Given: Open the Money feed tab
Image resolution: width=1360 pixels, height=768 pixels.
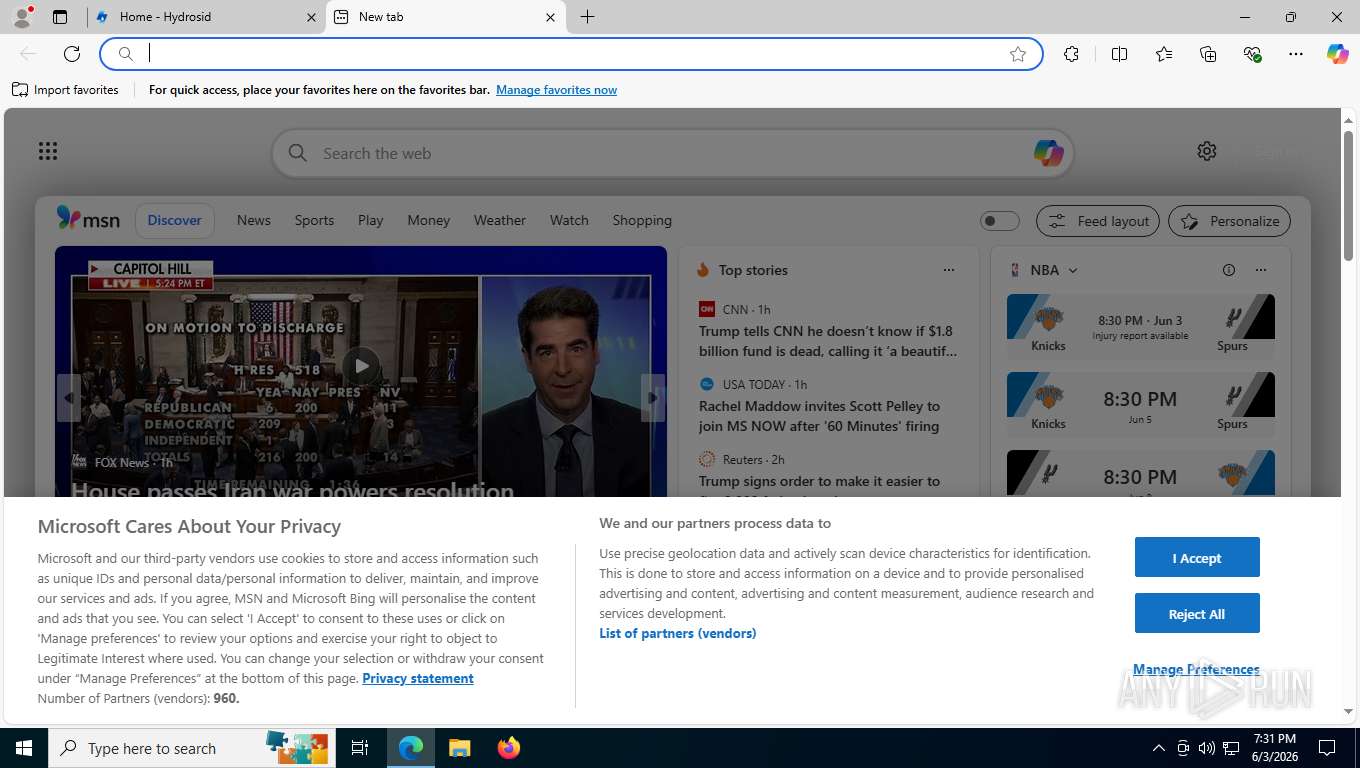Looking at the screenshot, I should pos(429,220).
